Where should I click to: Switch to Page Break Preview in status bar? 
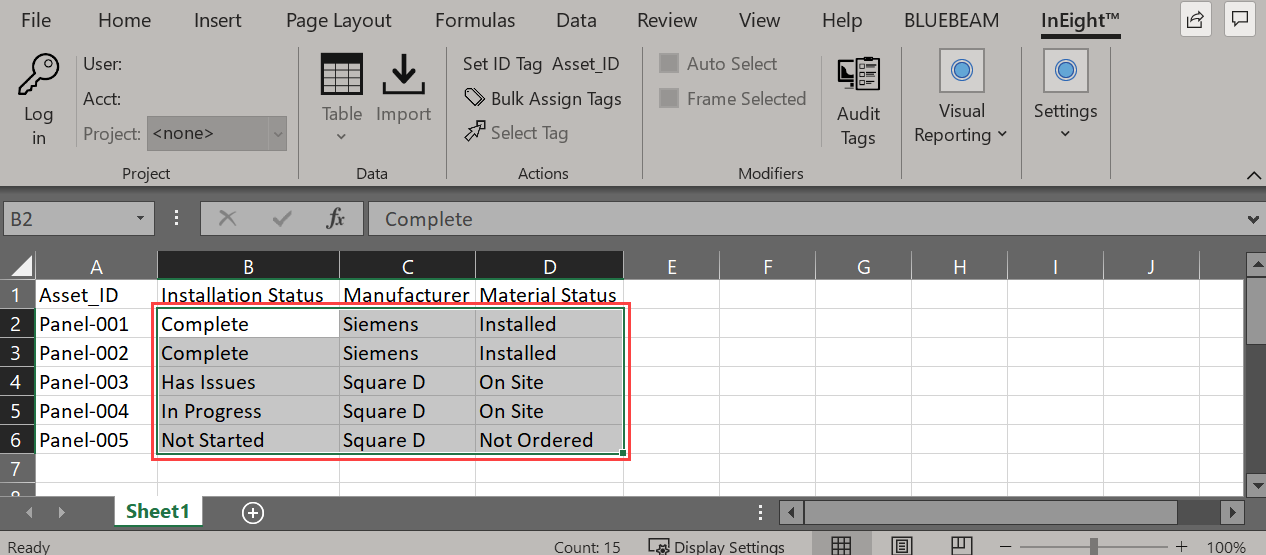tap(960, 546)
